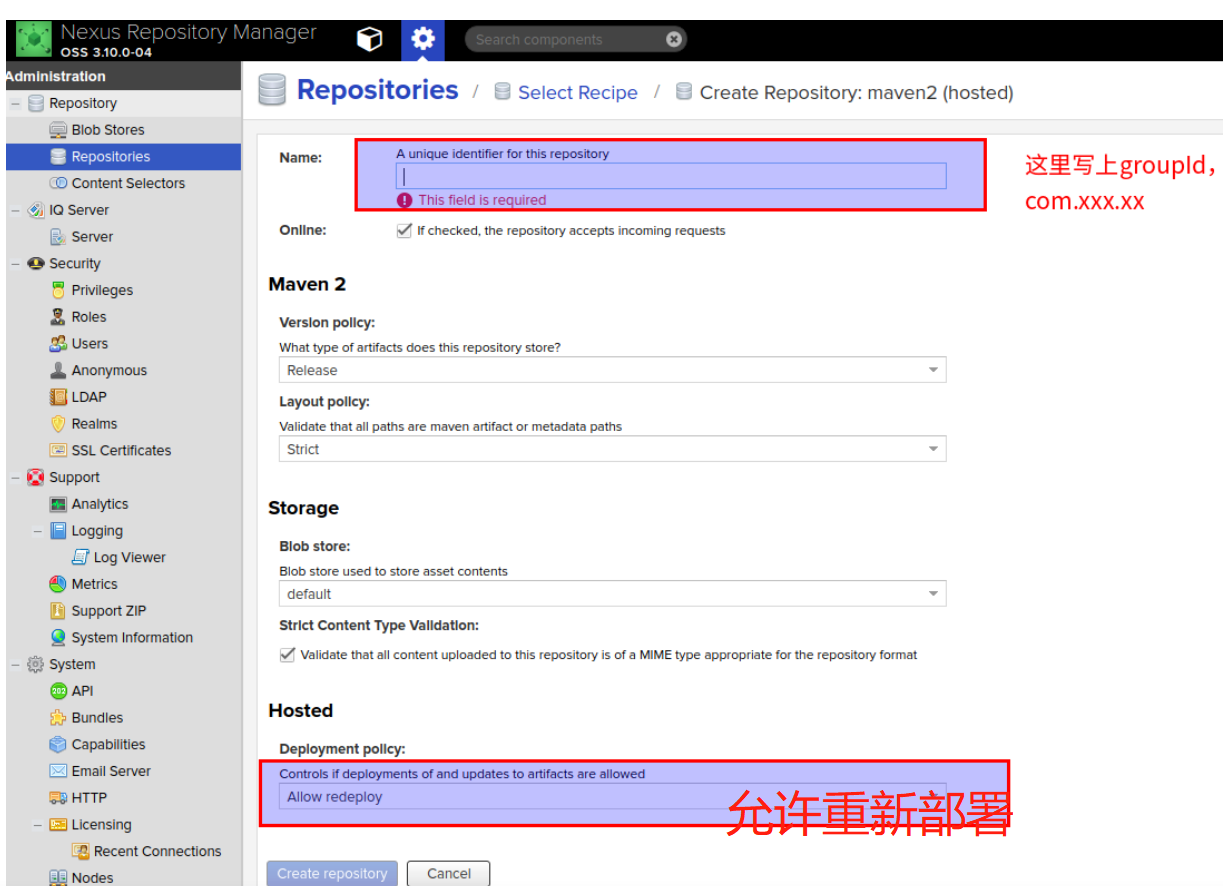Screen dimensions: 1223x886
Task: Collapse the Security tree section
Action: pos(15,264)
